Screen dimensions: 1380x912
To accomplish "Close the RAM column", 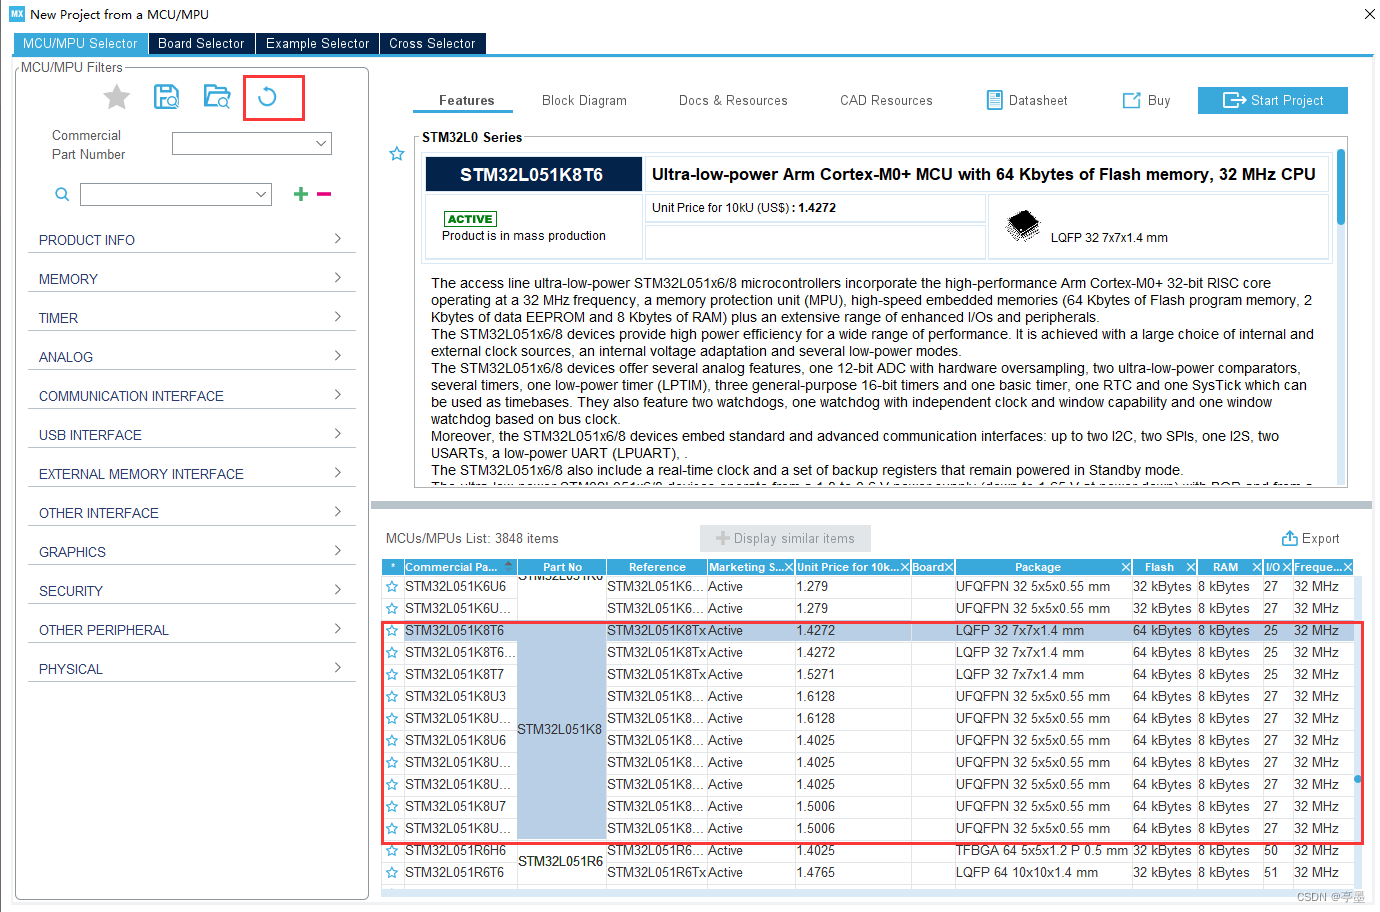I will (1257, 567).
